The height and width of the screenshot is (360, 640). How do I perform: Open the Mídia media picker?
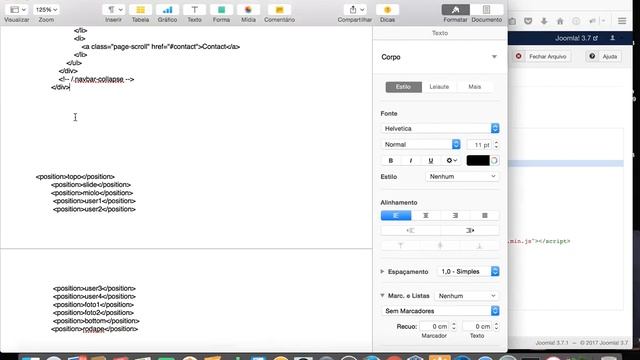[248, 9]
